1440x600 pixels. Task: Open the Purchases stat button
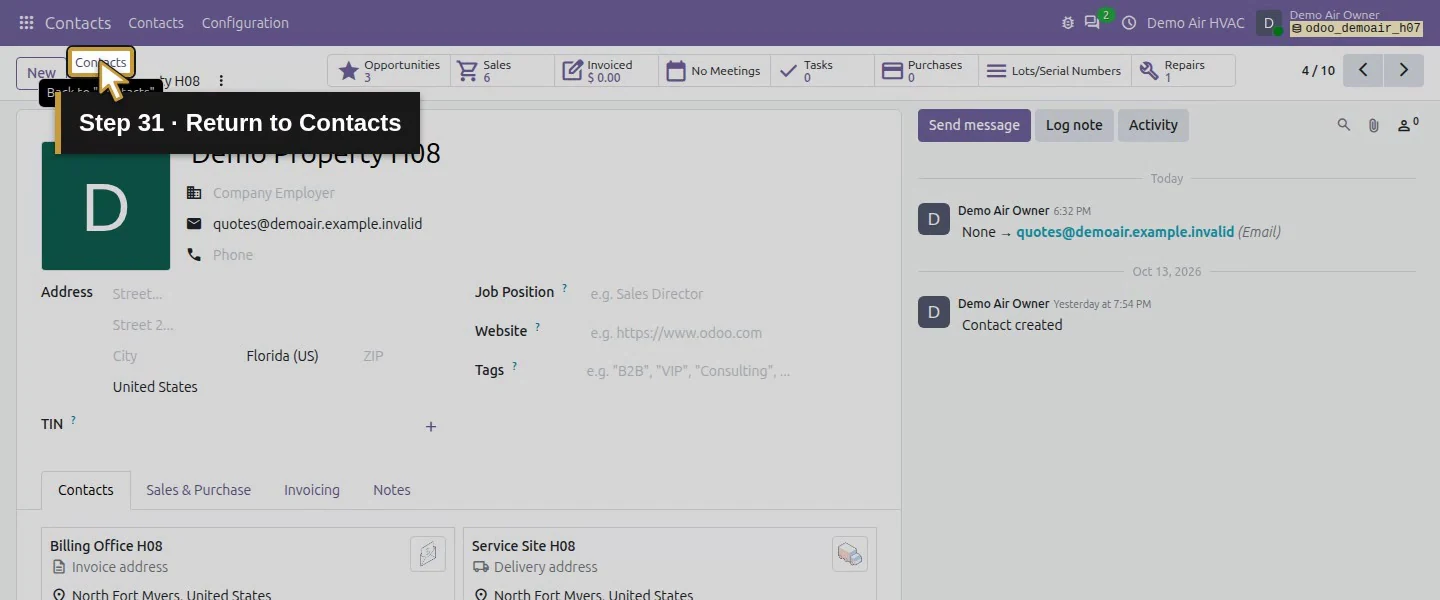926,71
